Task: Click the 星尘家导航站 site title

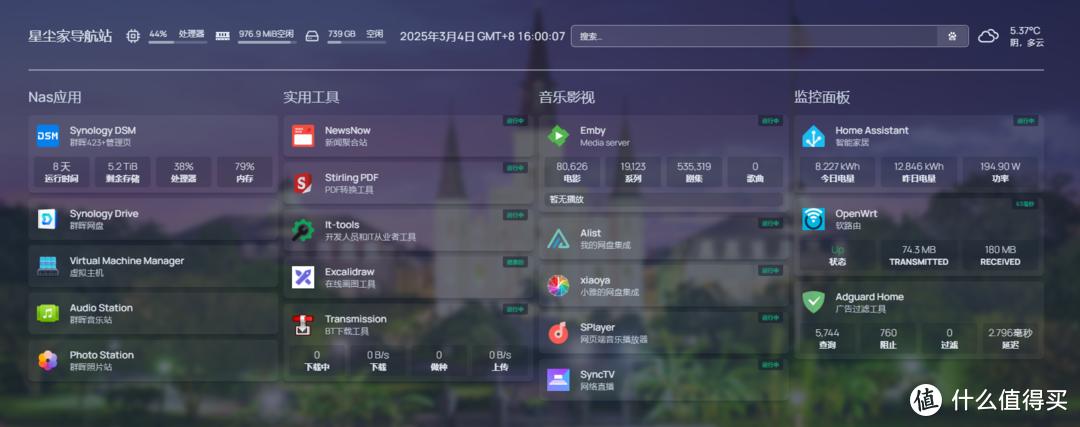Action: coord(70,36)
